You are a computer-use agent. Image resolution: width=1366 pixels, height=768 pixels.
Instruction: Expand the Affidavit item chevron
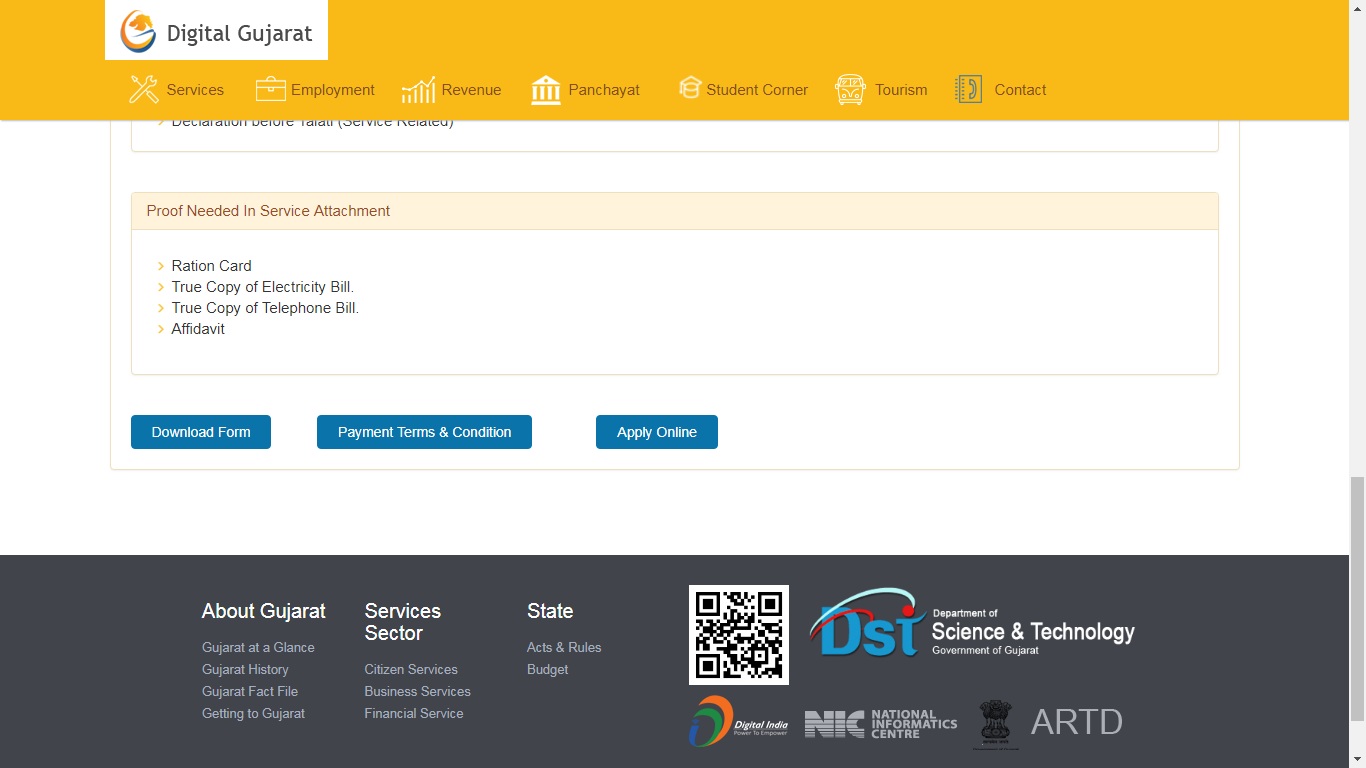[161, 328]
